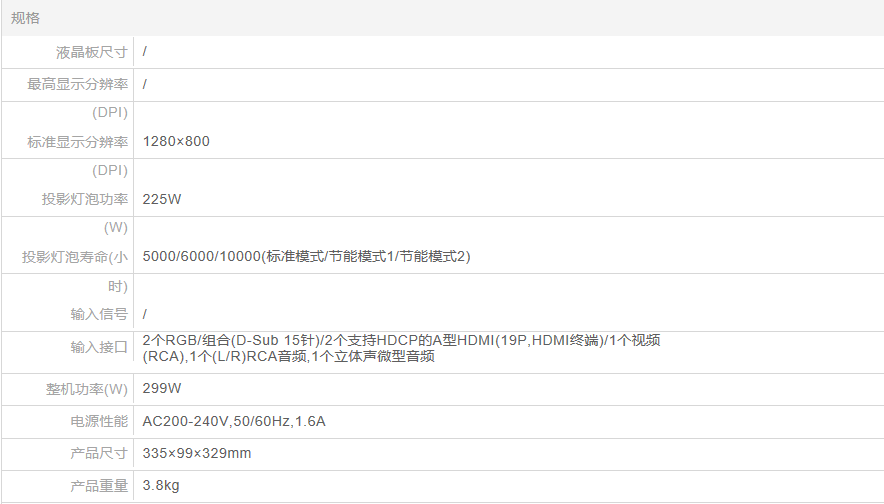
Task: Click the (W) unit text under 投影灯泡功率
Action: (x=116, y=227)
